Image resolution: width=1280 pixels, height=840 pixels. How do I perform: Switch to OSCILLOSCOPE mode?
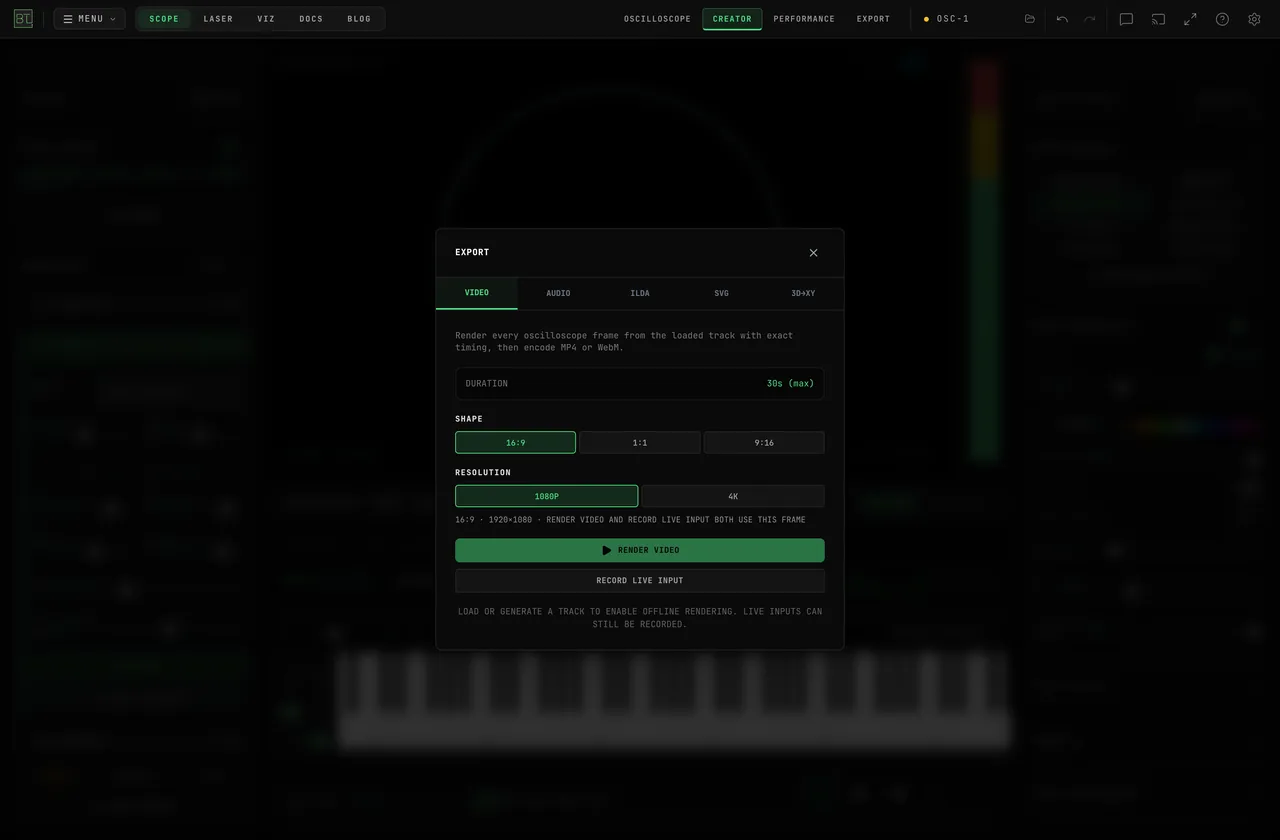point(657,19)
